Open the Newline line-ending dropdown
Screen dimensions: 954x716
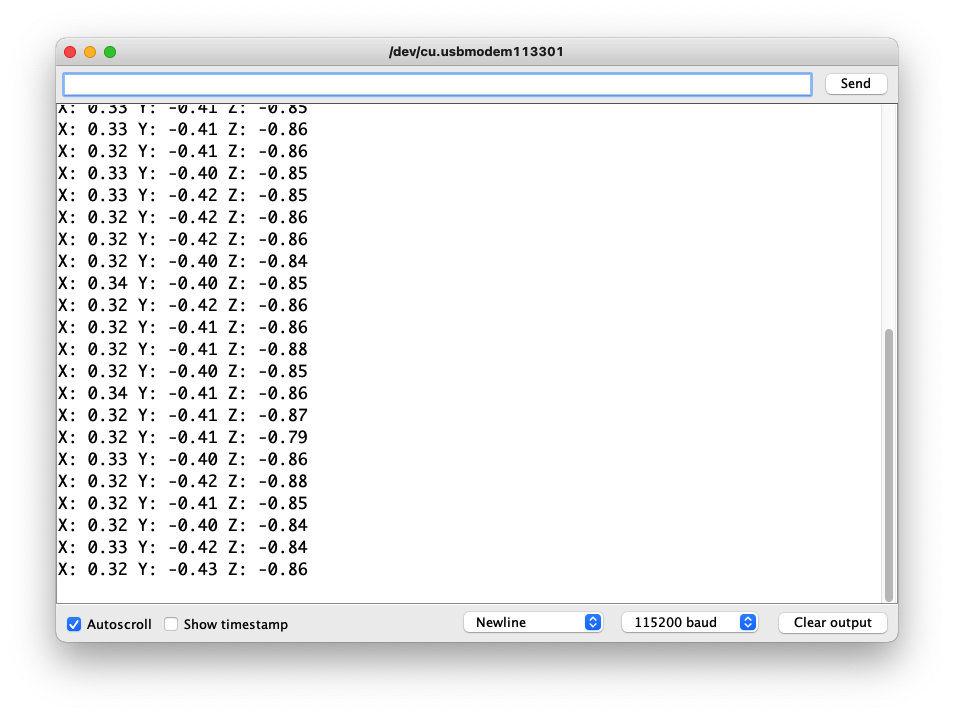point(533,622)
